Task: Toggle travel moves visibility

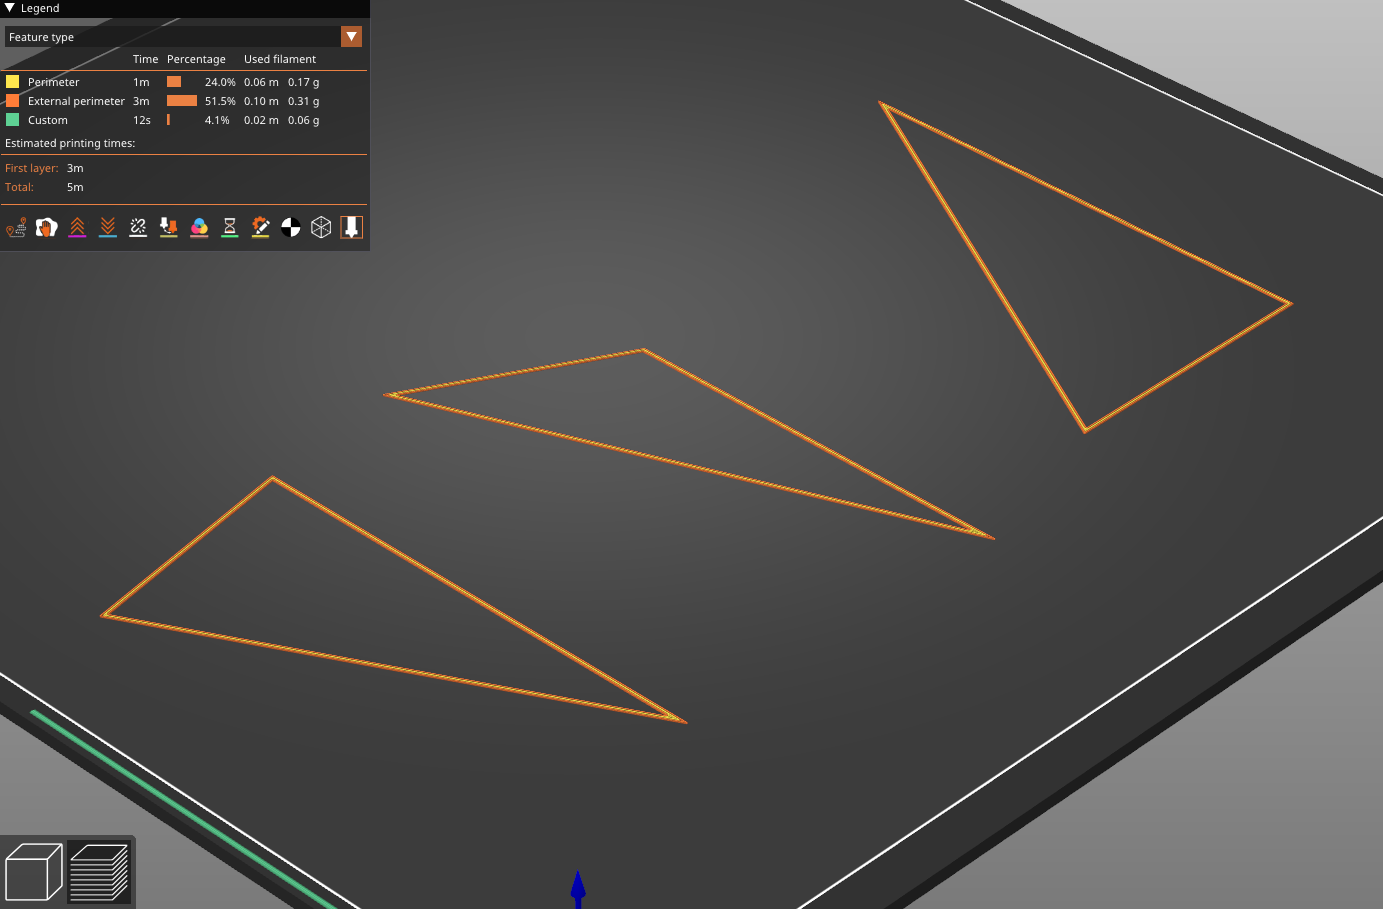Action: pyautogui.click(x=16, y=227)
